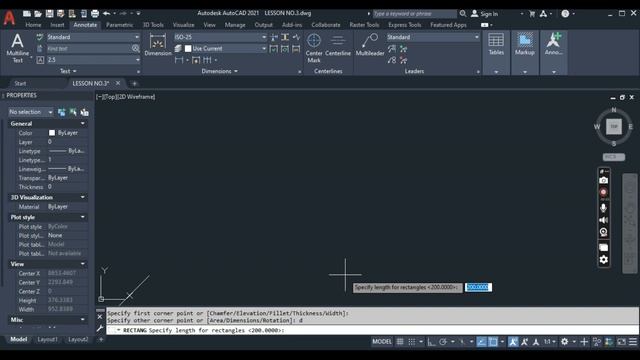Toggle snap mode in status bar
640x360 pixels.
click(412, 342)
